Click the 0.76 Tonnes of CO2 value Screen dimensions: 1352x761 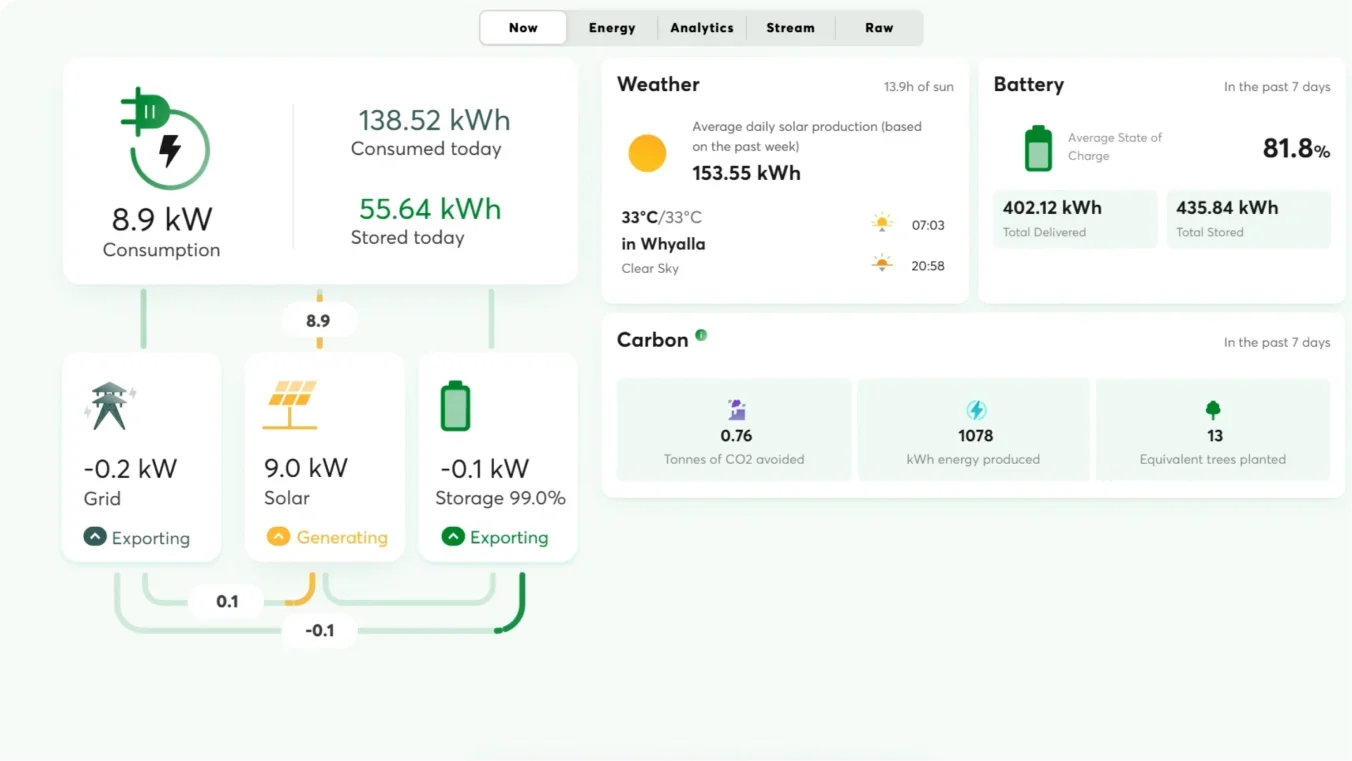pyautogui.click(x=736, y=436)
